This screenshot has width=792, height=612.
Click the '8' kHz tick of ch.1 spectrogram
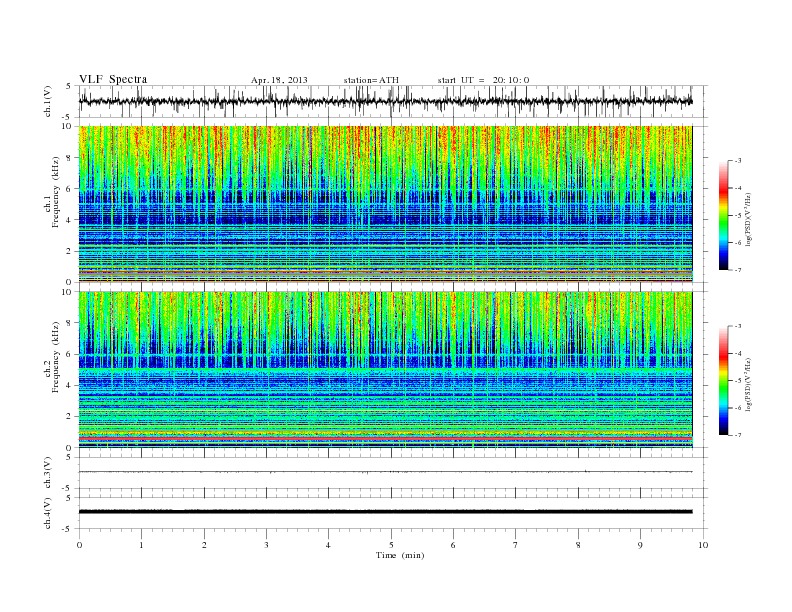70,158
